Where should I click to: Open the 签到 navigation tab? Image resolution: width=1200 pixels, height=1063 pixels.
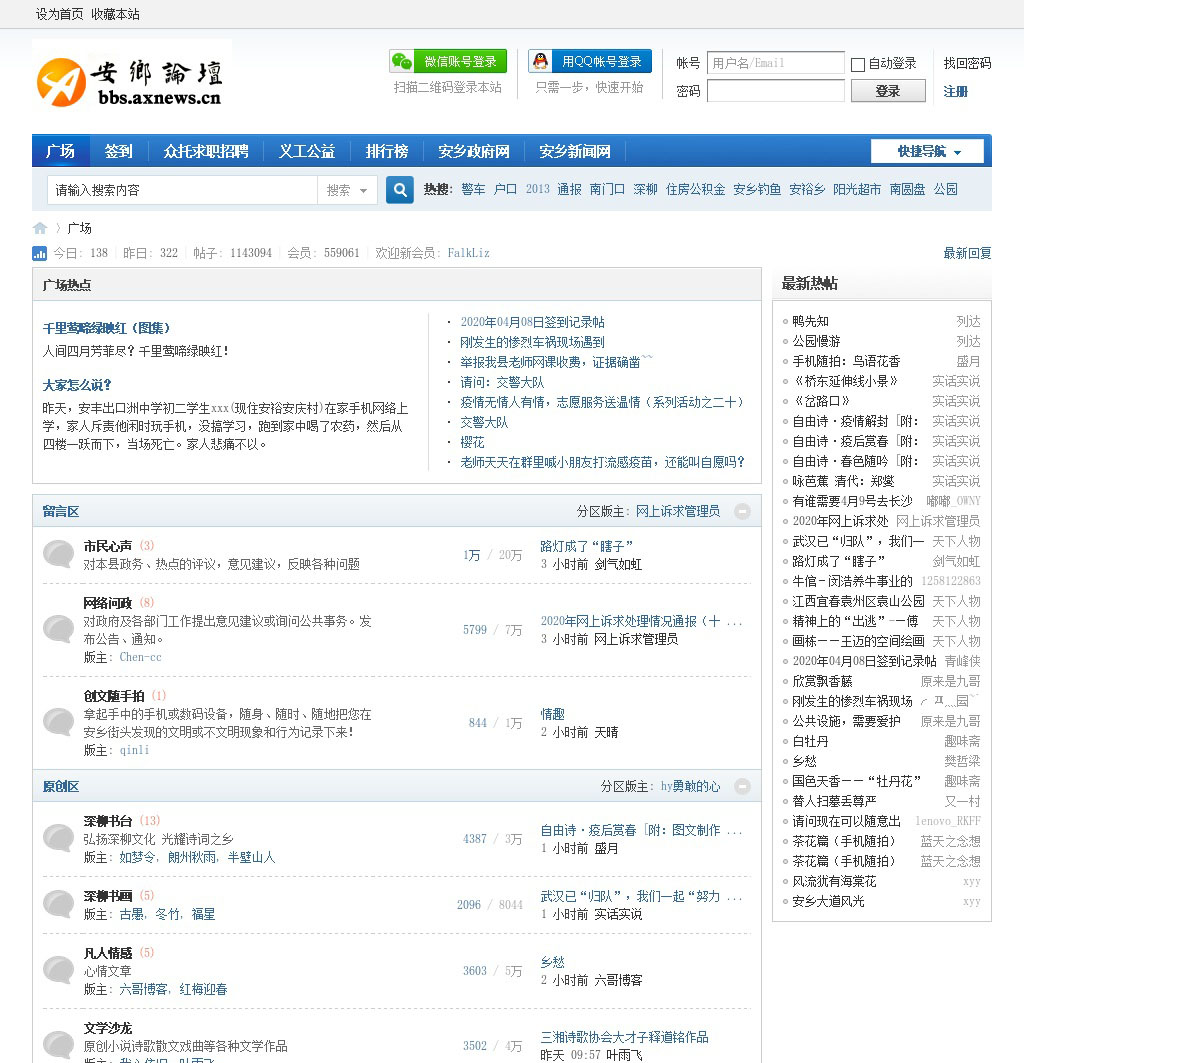118,152
